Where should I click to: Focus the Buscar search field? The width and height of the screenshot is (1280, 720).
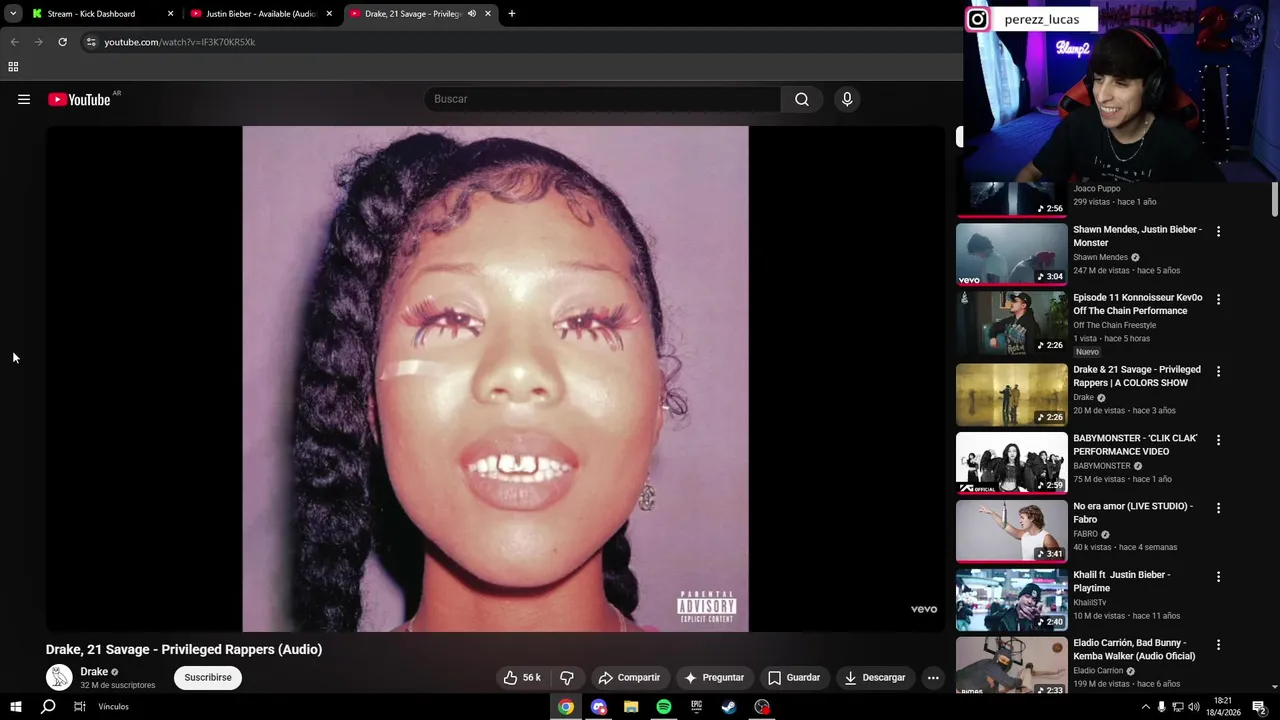[602, 99]
